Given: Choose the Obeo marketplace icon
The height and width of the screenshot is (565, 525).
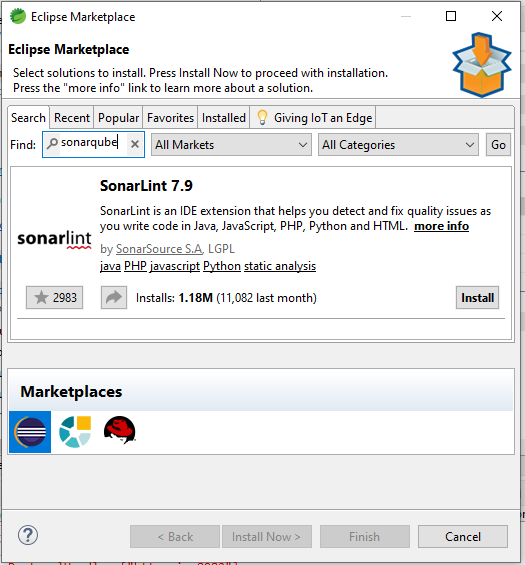Looking at the screenshot, I should [75, 432].
